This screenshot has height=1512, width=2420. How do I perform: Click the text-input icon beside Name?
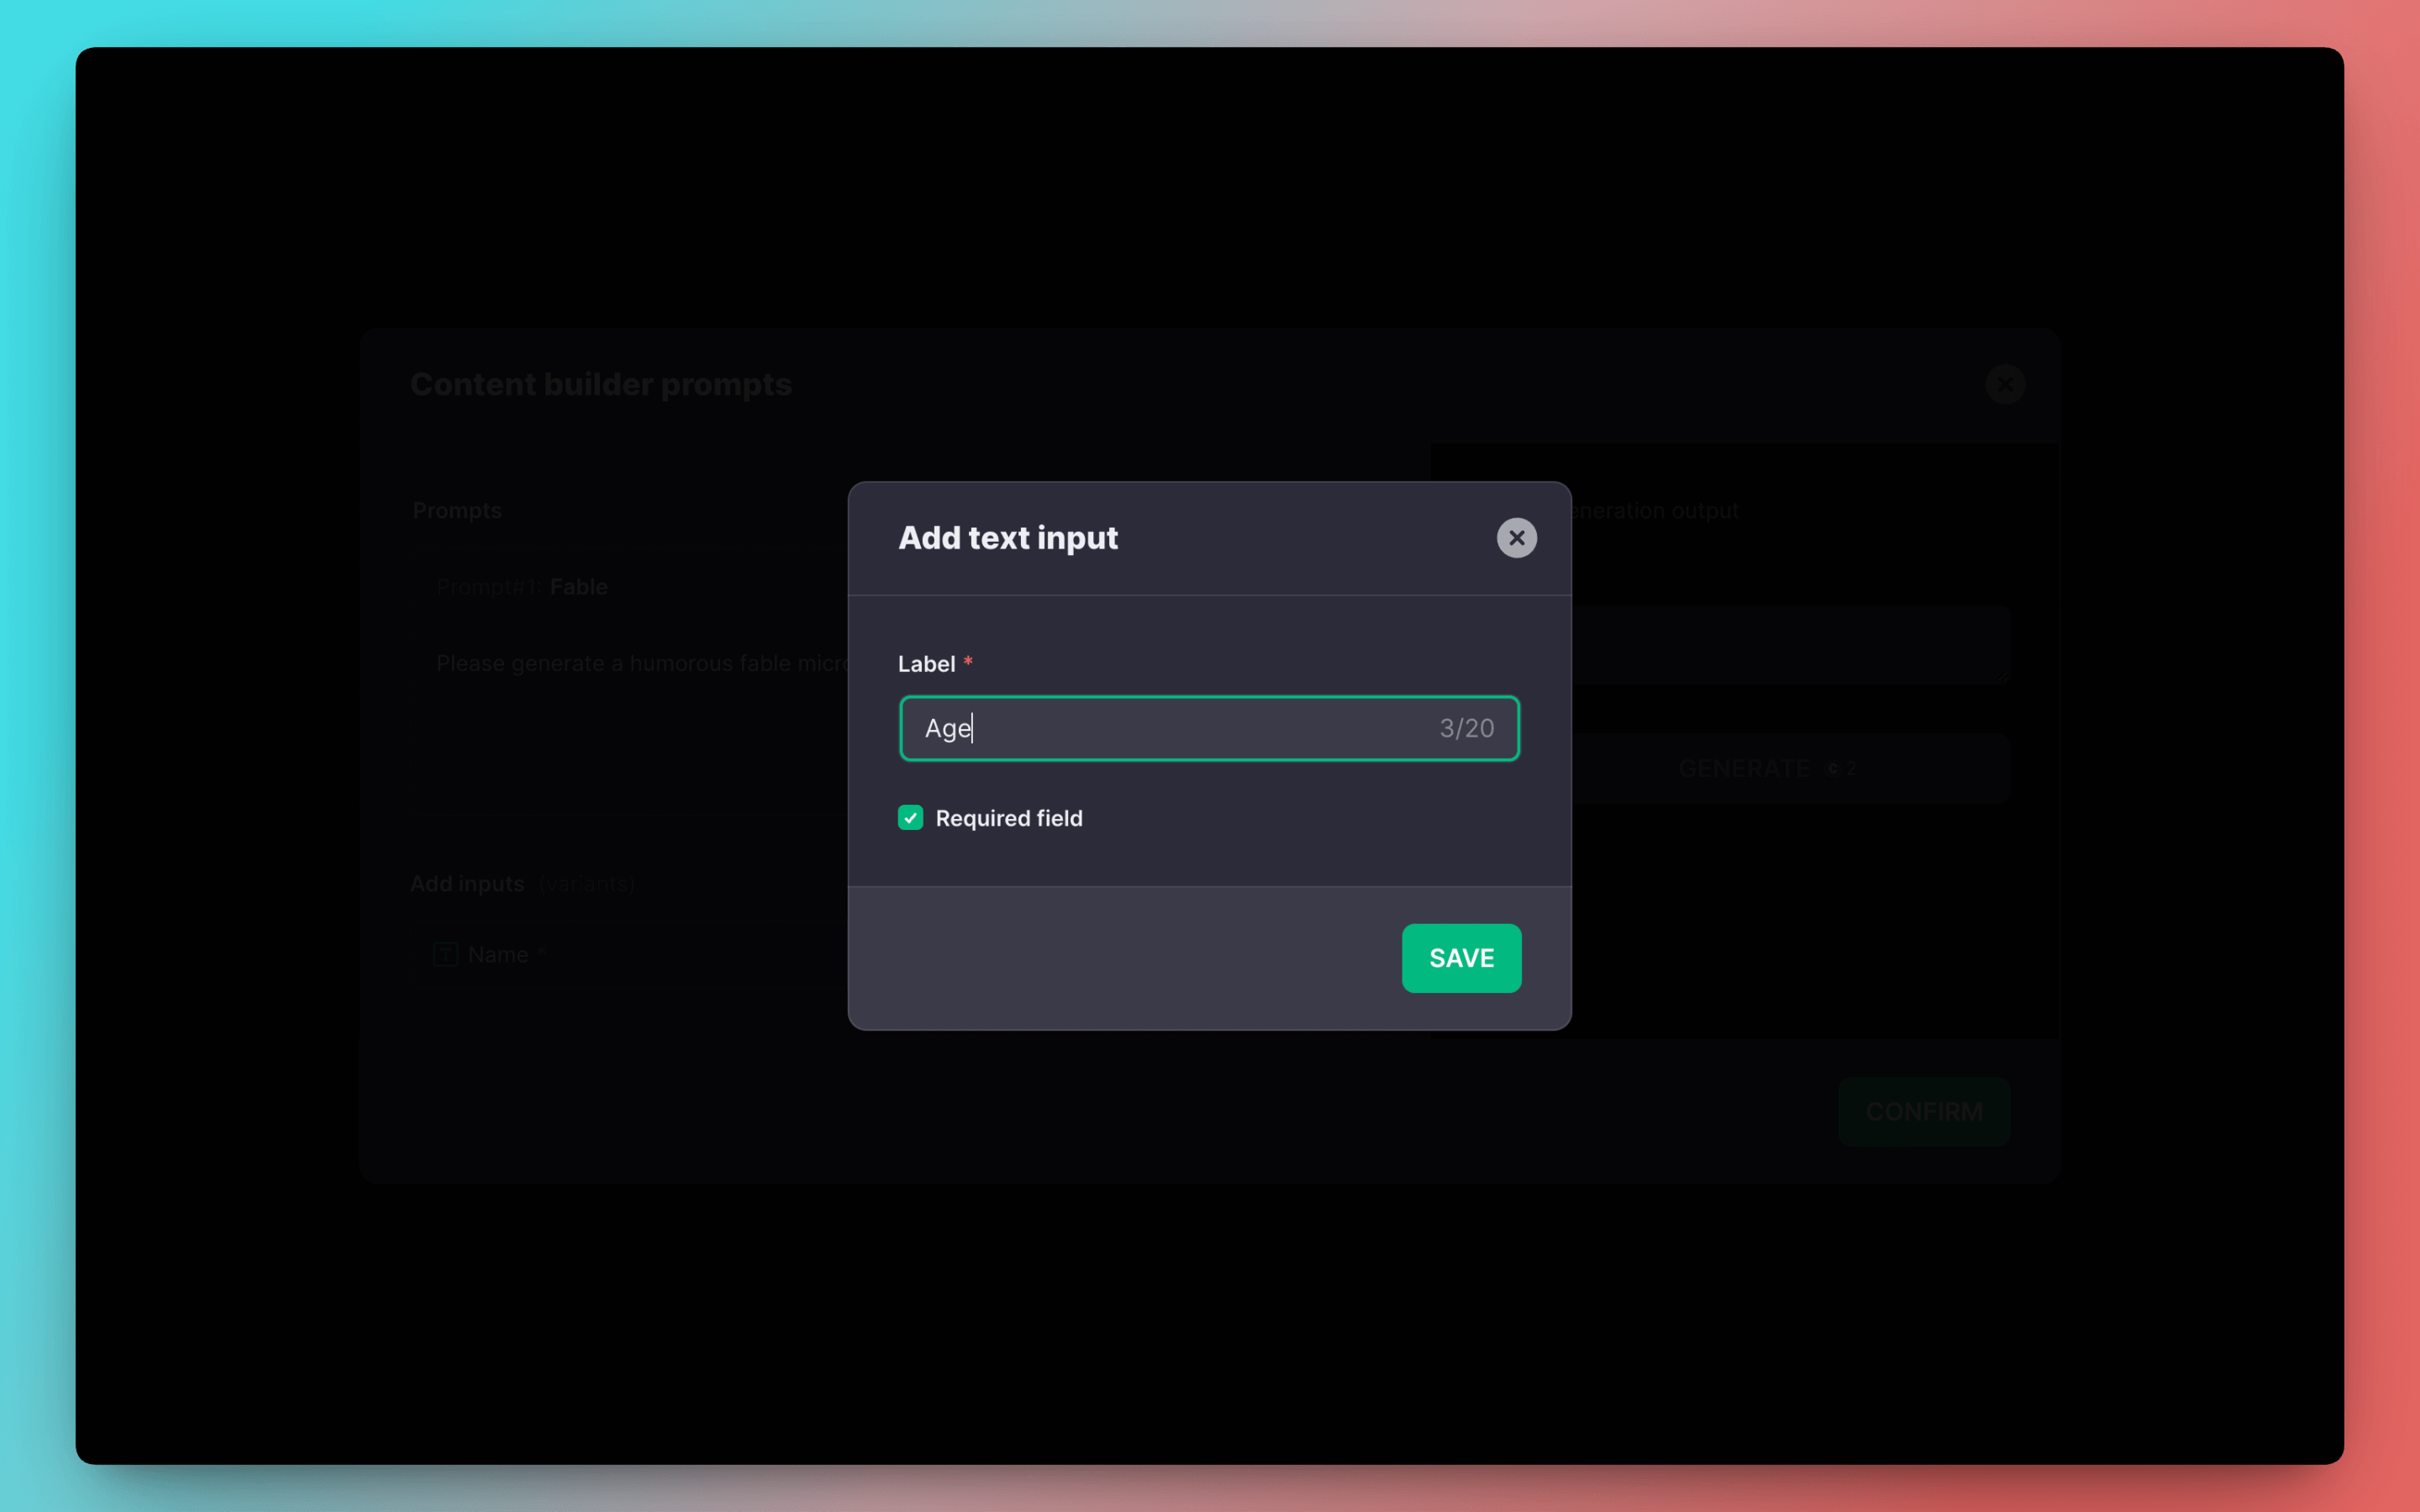[x=445, y=955]
